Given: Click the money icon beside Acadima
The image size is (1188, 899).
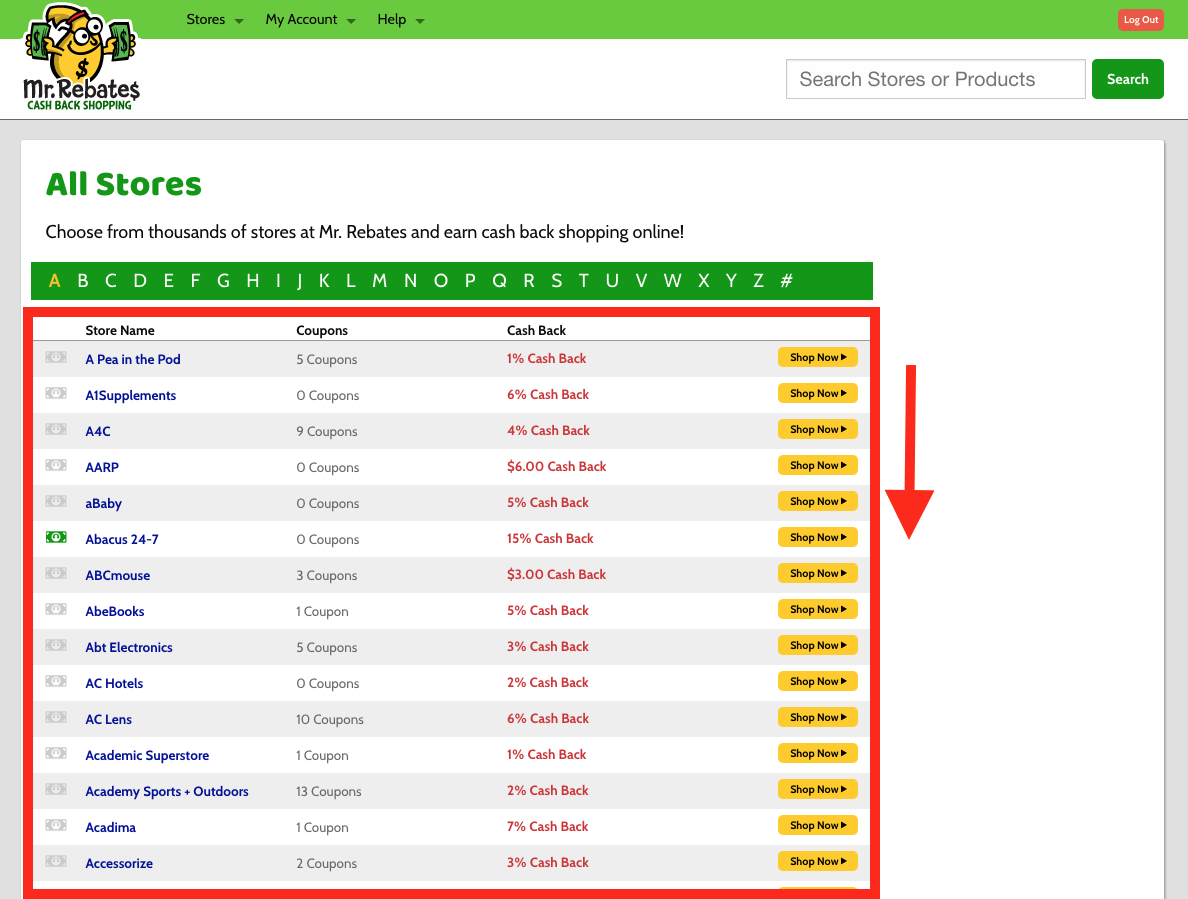Looking at the screenshot, I should [56, 826].
